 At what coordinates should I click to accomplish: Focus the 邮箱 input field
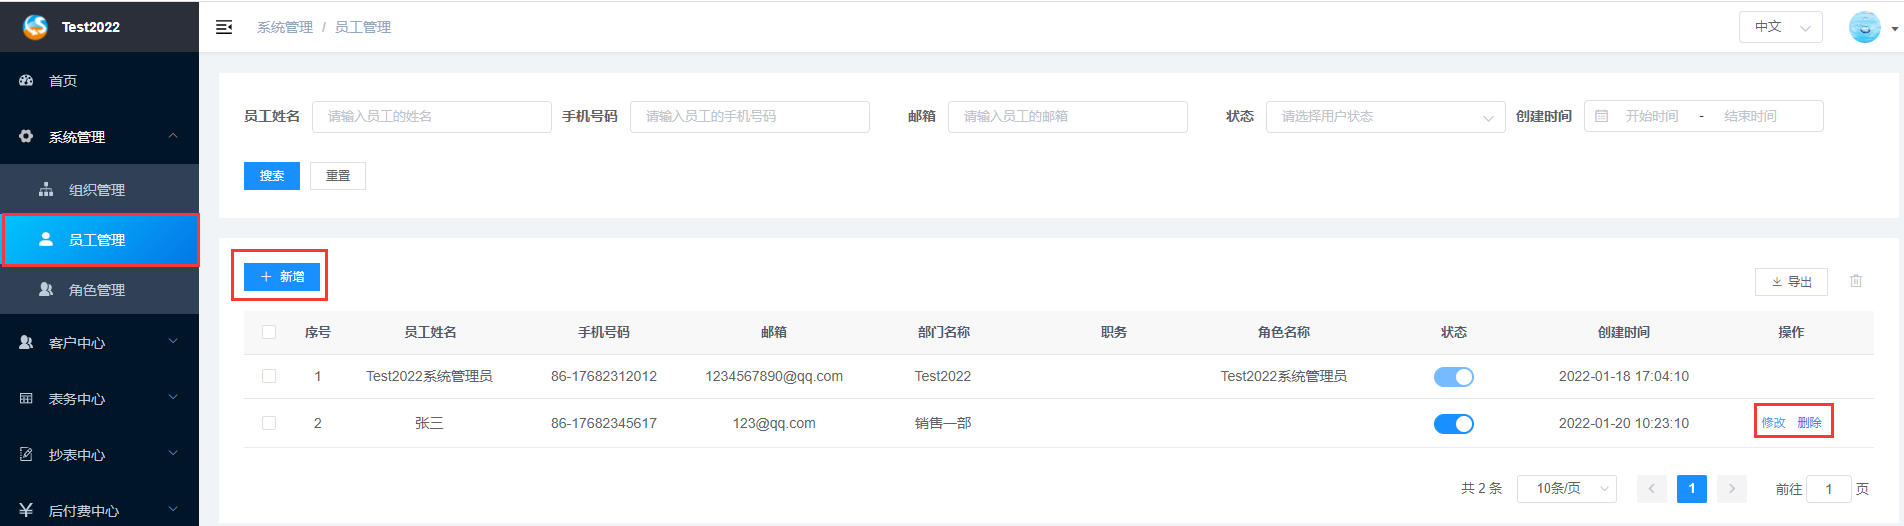(x=1068, y=116)
